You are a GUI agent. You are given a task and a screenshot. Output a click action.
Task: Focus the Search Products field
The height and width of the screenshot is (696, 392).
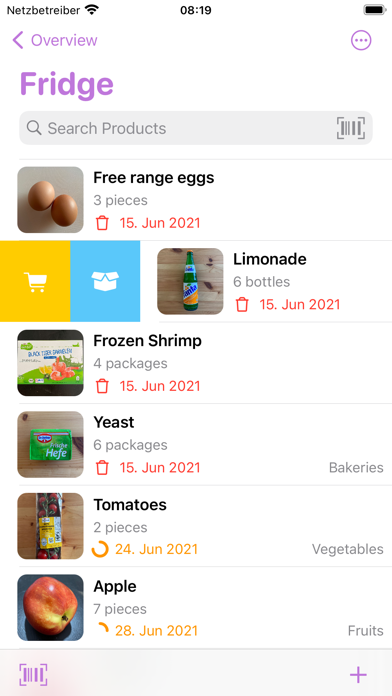196,128
